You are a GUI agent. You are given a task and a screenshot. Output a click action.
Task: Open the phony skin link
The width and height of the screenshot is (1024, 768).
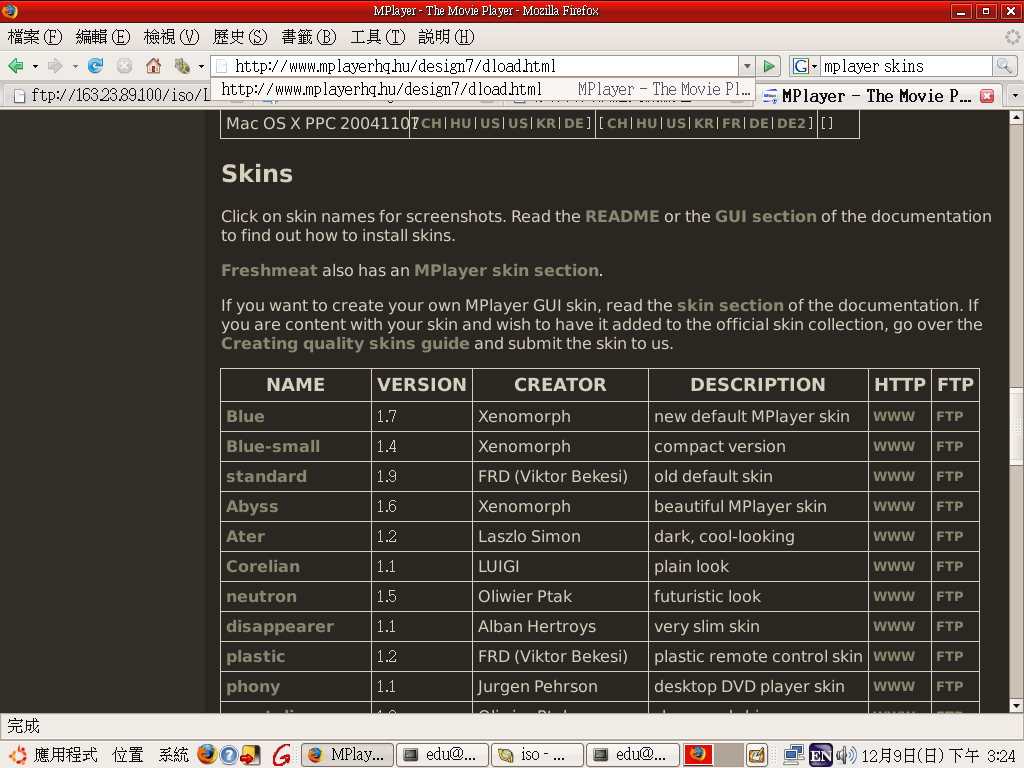coord(253,687)
